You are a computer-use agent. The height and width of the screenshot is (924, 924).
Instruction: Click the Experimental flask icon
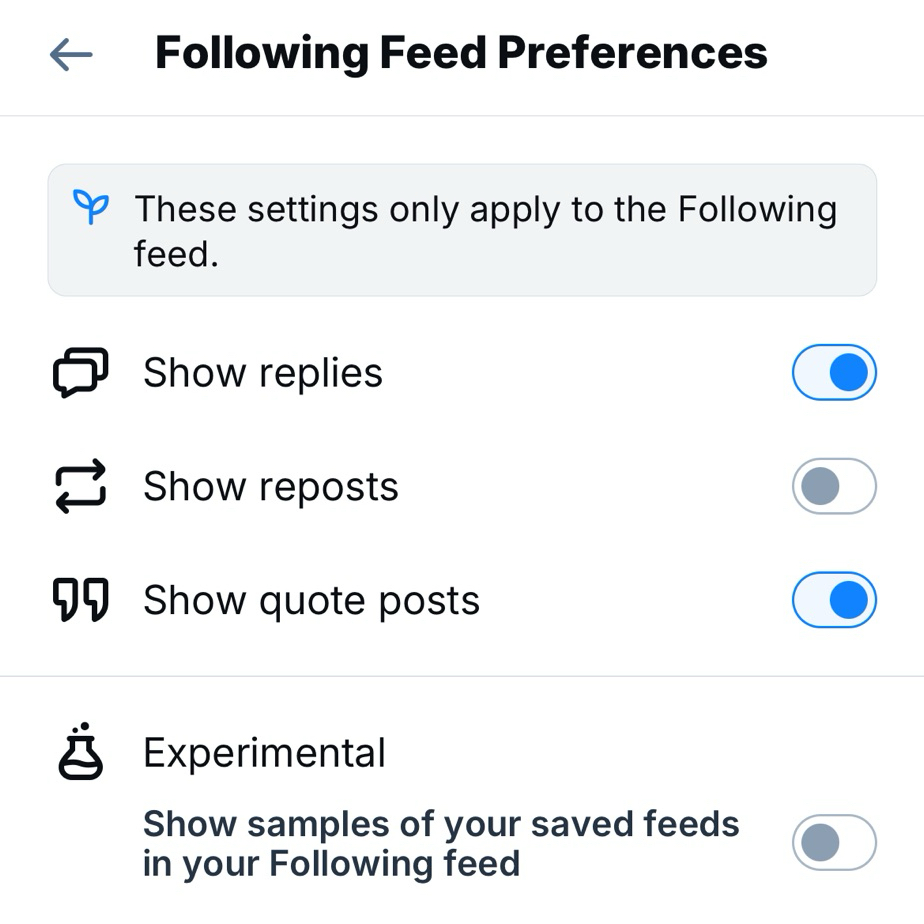(80, 752)
